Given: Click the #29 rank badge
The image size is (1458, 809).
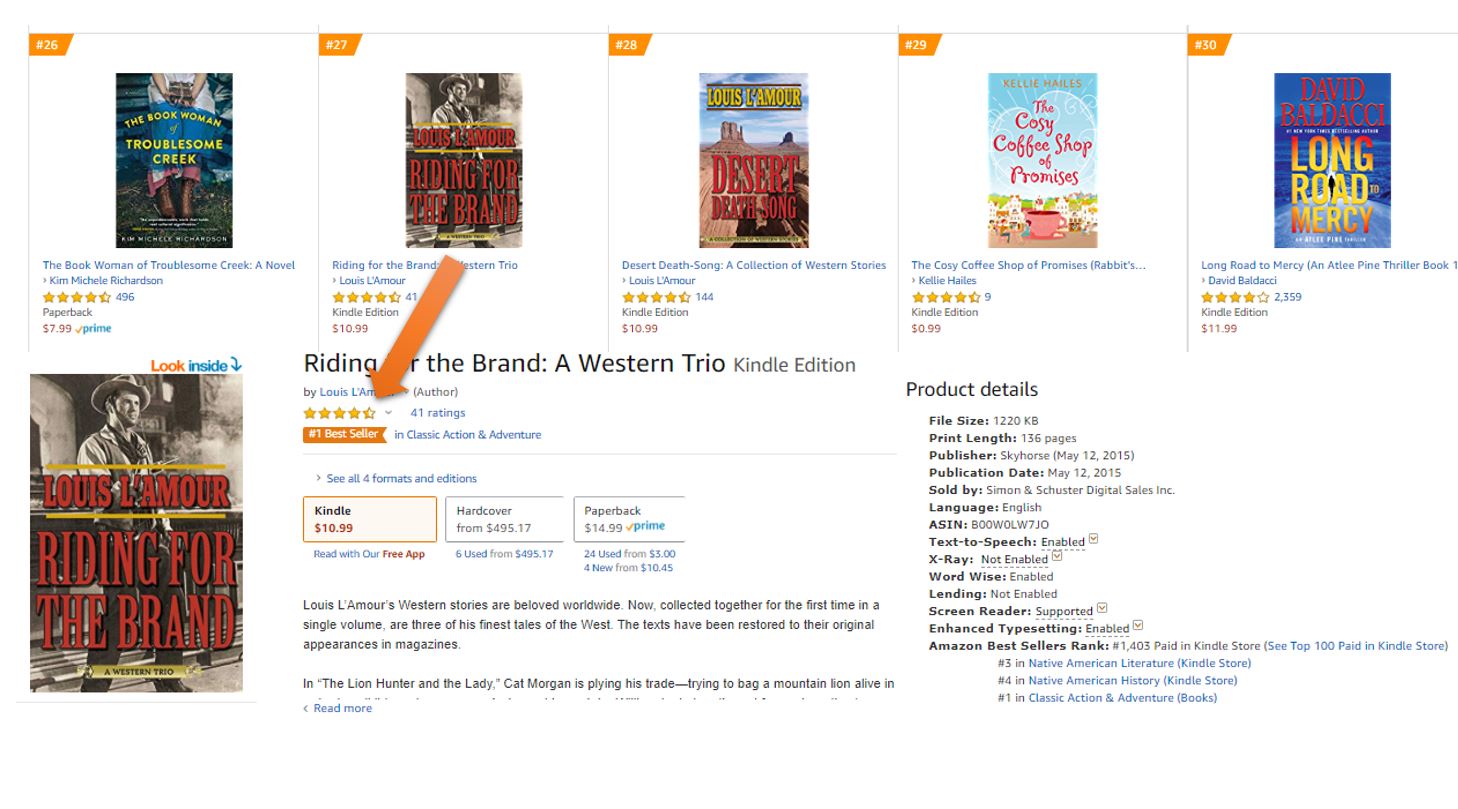Looking at the screenshot, I should [915, 45].
